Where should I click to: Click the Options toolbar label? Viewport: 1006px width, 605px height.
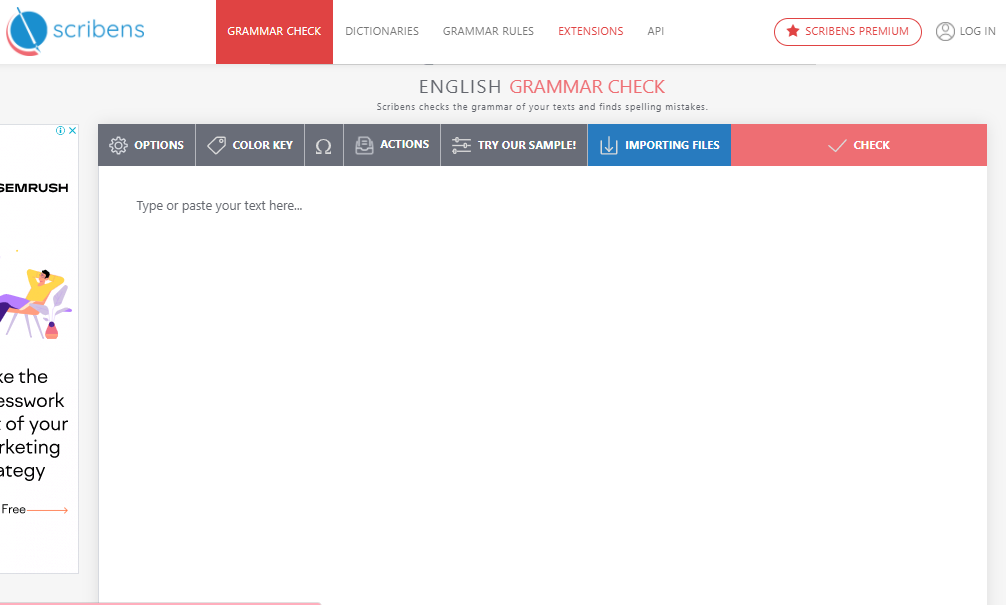(159, 145)
